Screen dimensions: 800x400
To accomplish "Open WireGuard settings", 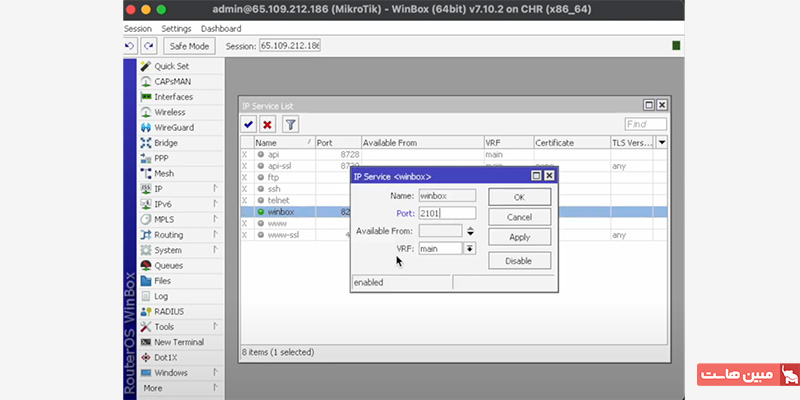I will 181,128.
